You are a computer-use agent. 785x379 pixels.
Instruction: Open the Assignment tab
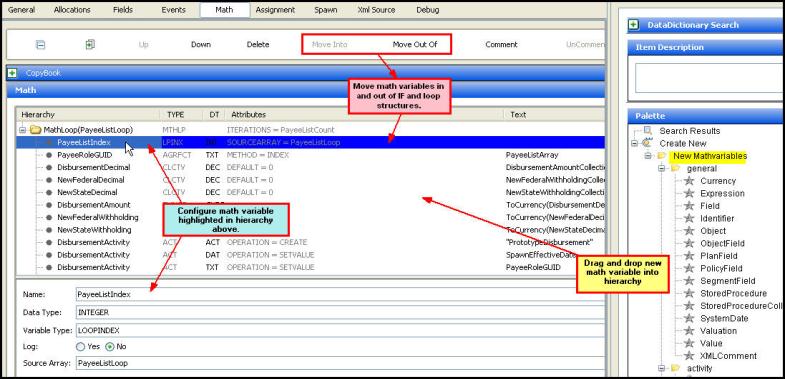coord(275,10)
